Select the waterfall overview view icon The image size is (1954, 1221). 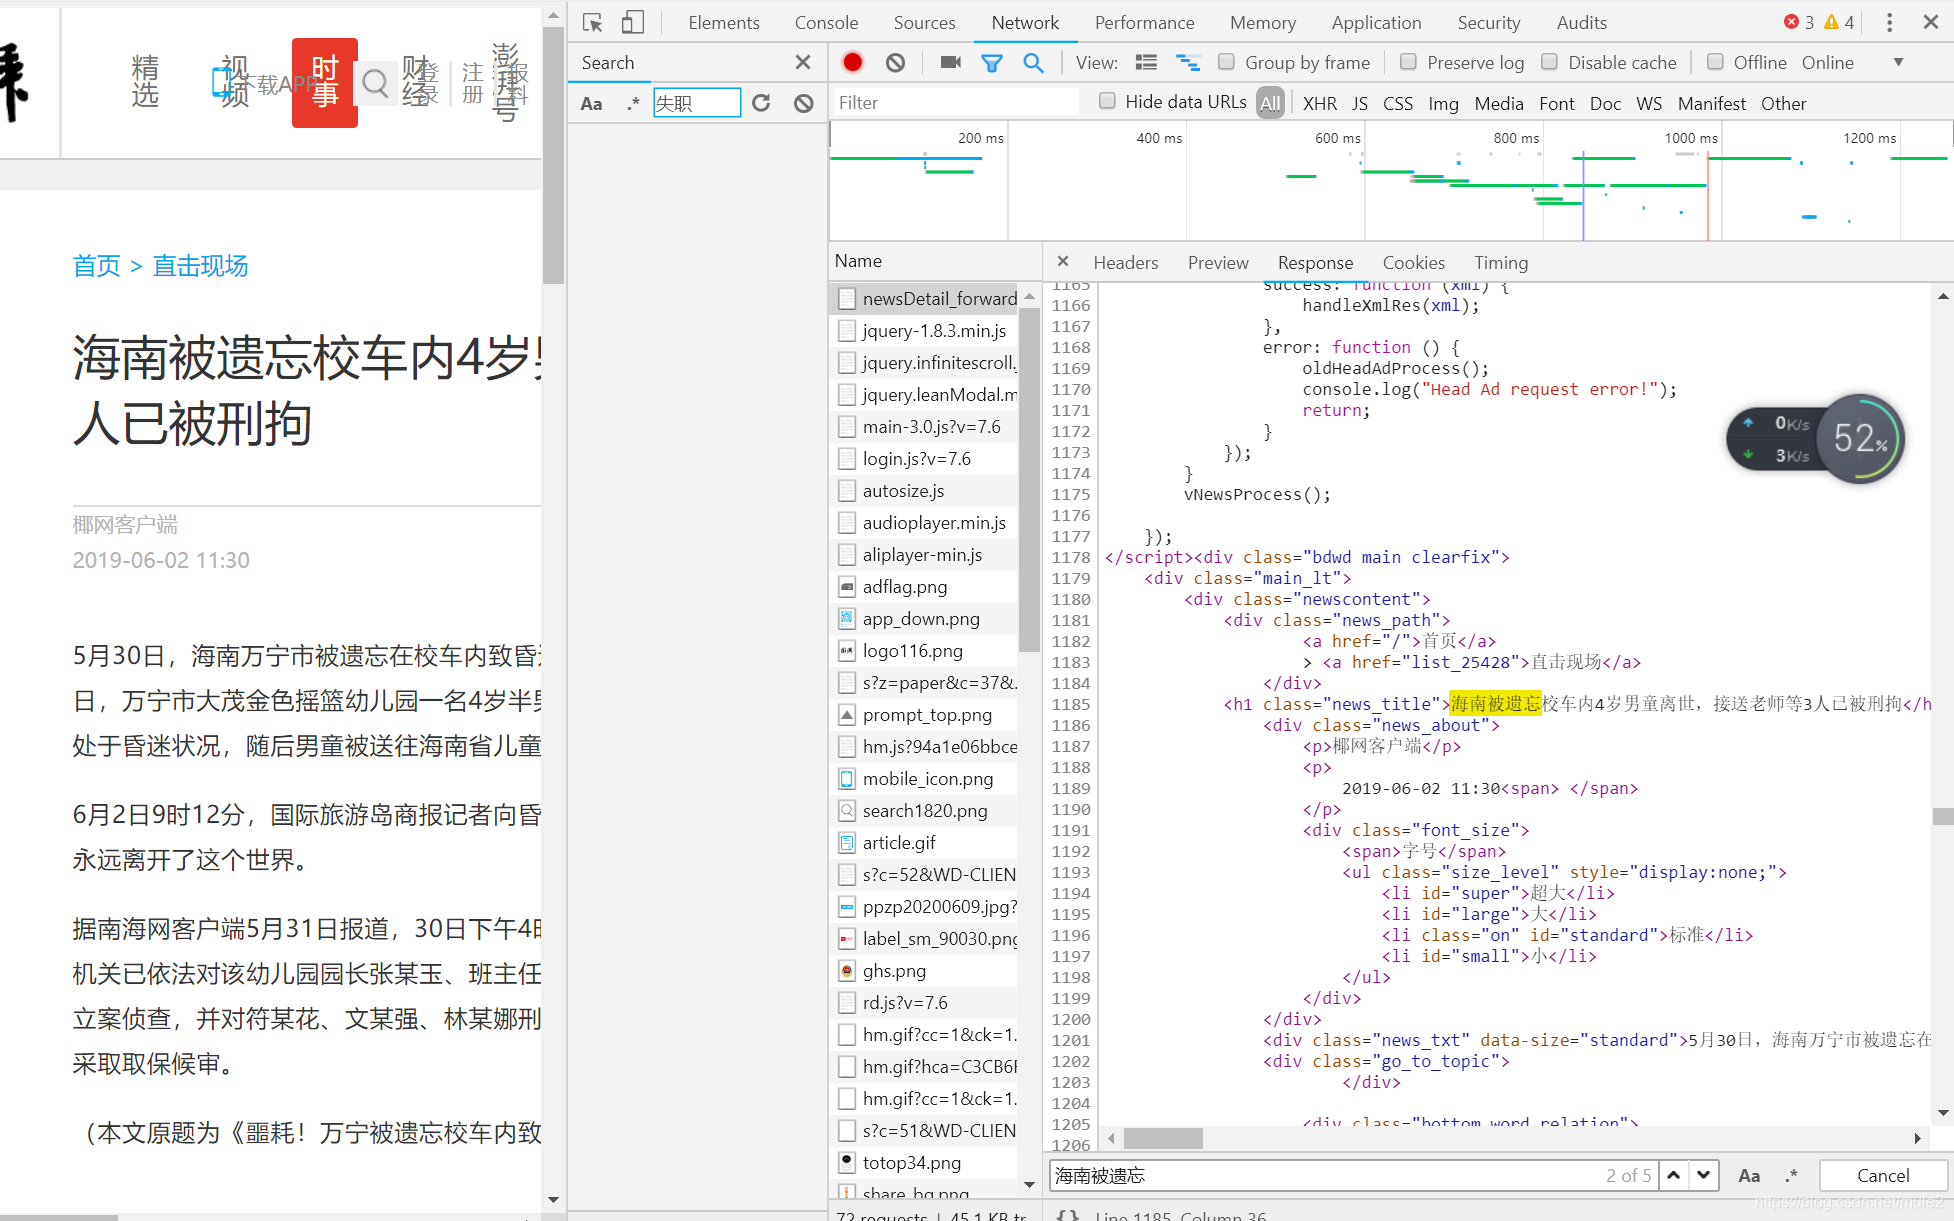[1188, 63]
